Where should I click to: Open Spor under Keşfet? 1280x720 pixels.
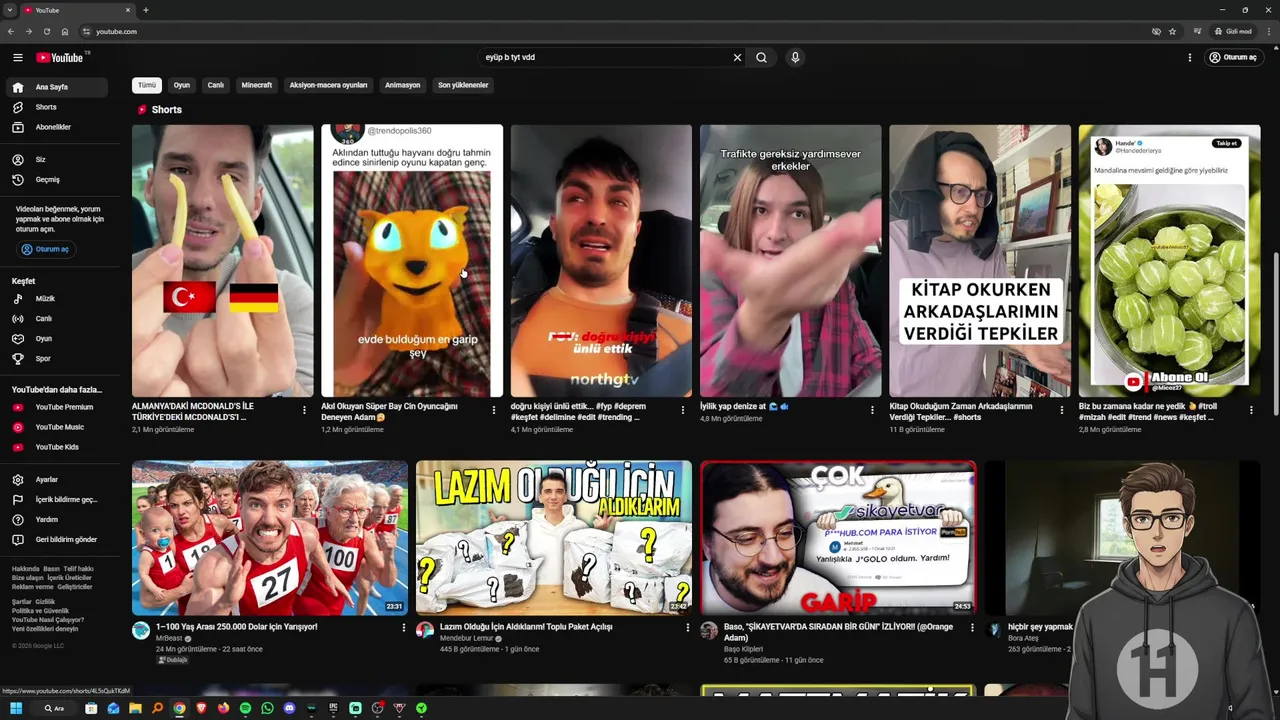(56, 358)
